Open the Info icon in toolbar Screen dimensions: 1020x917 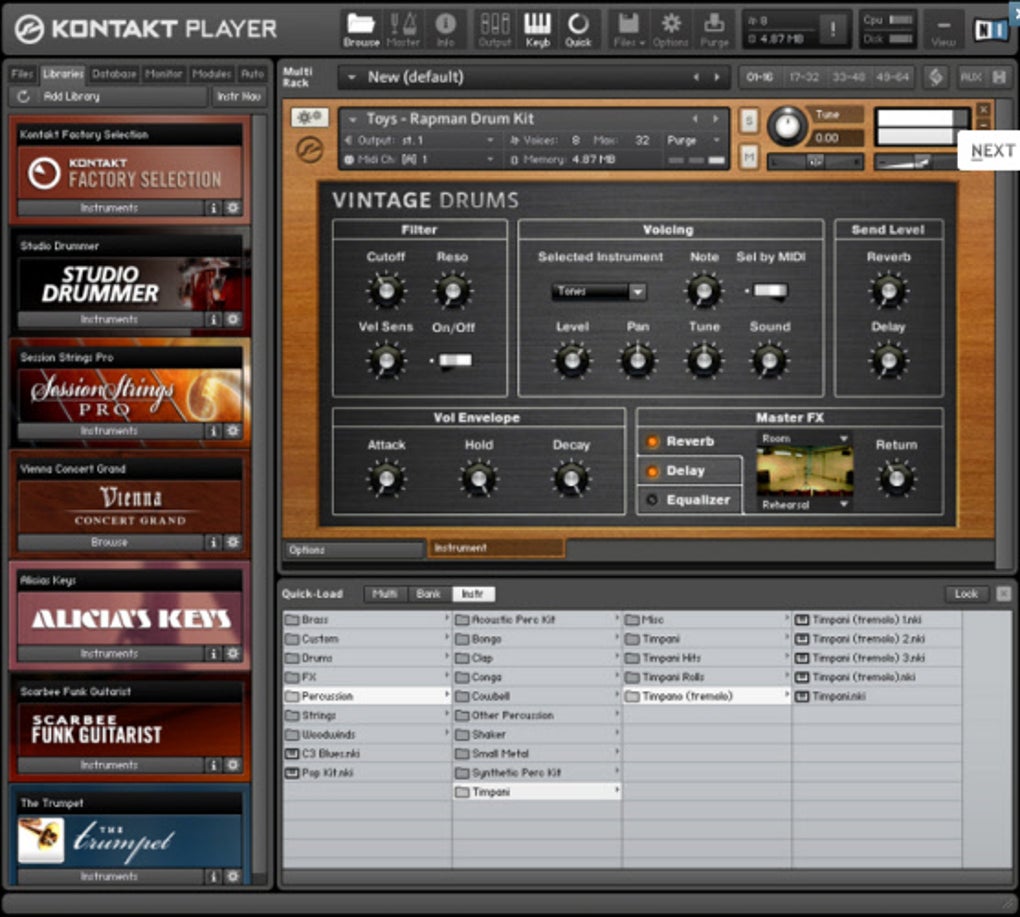tap(446, 29)
